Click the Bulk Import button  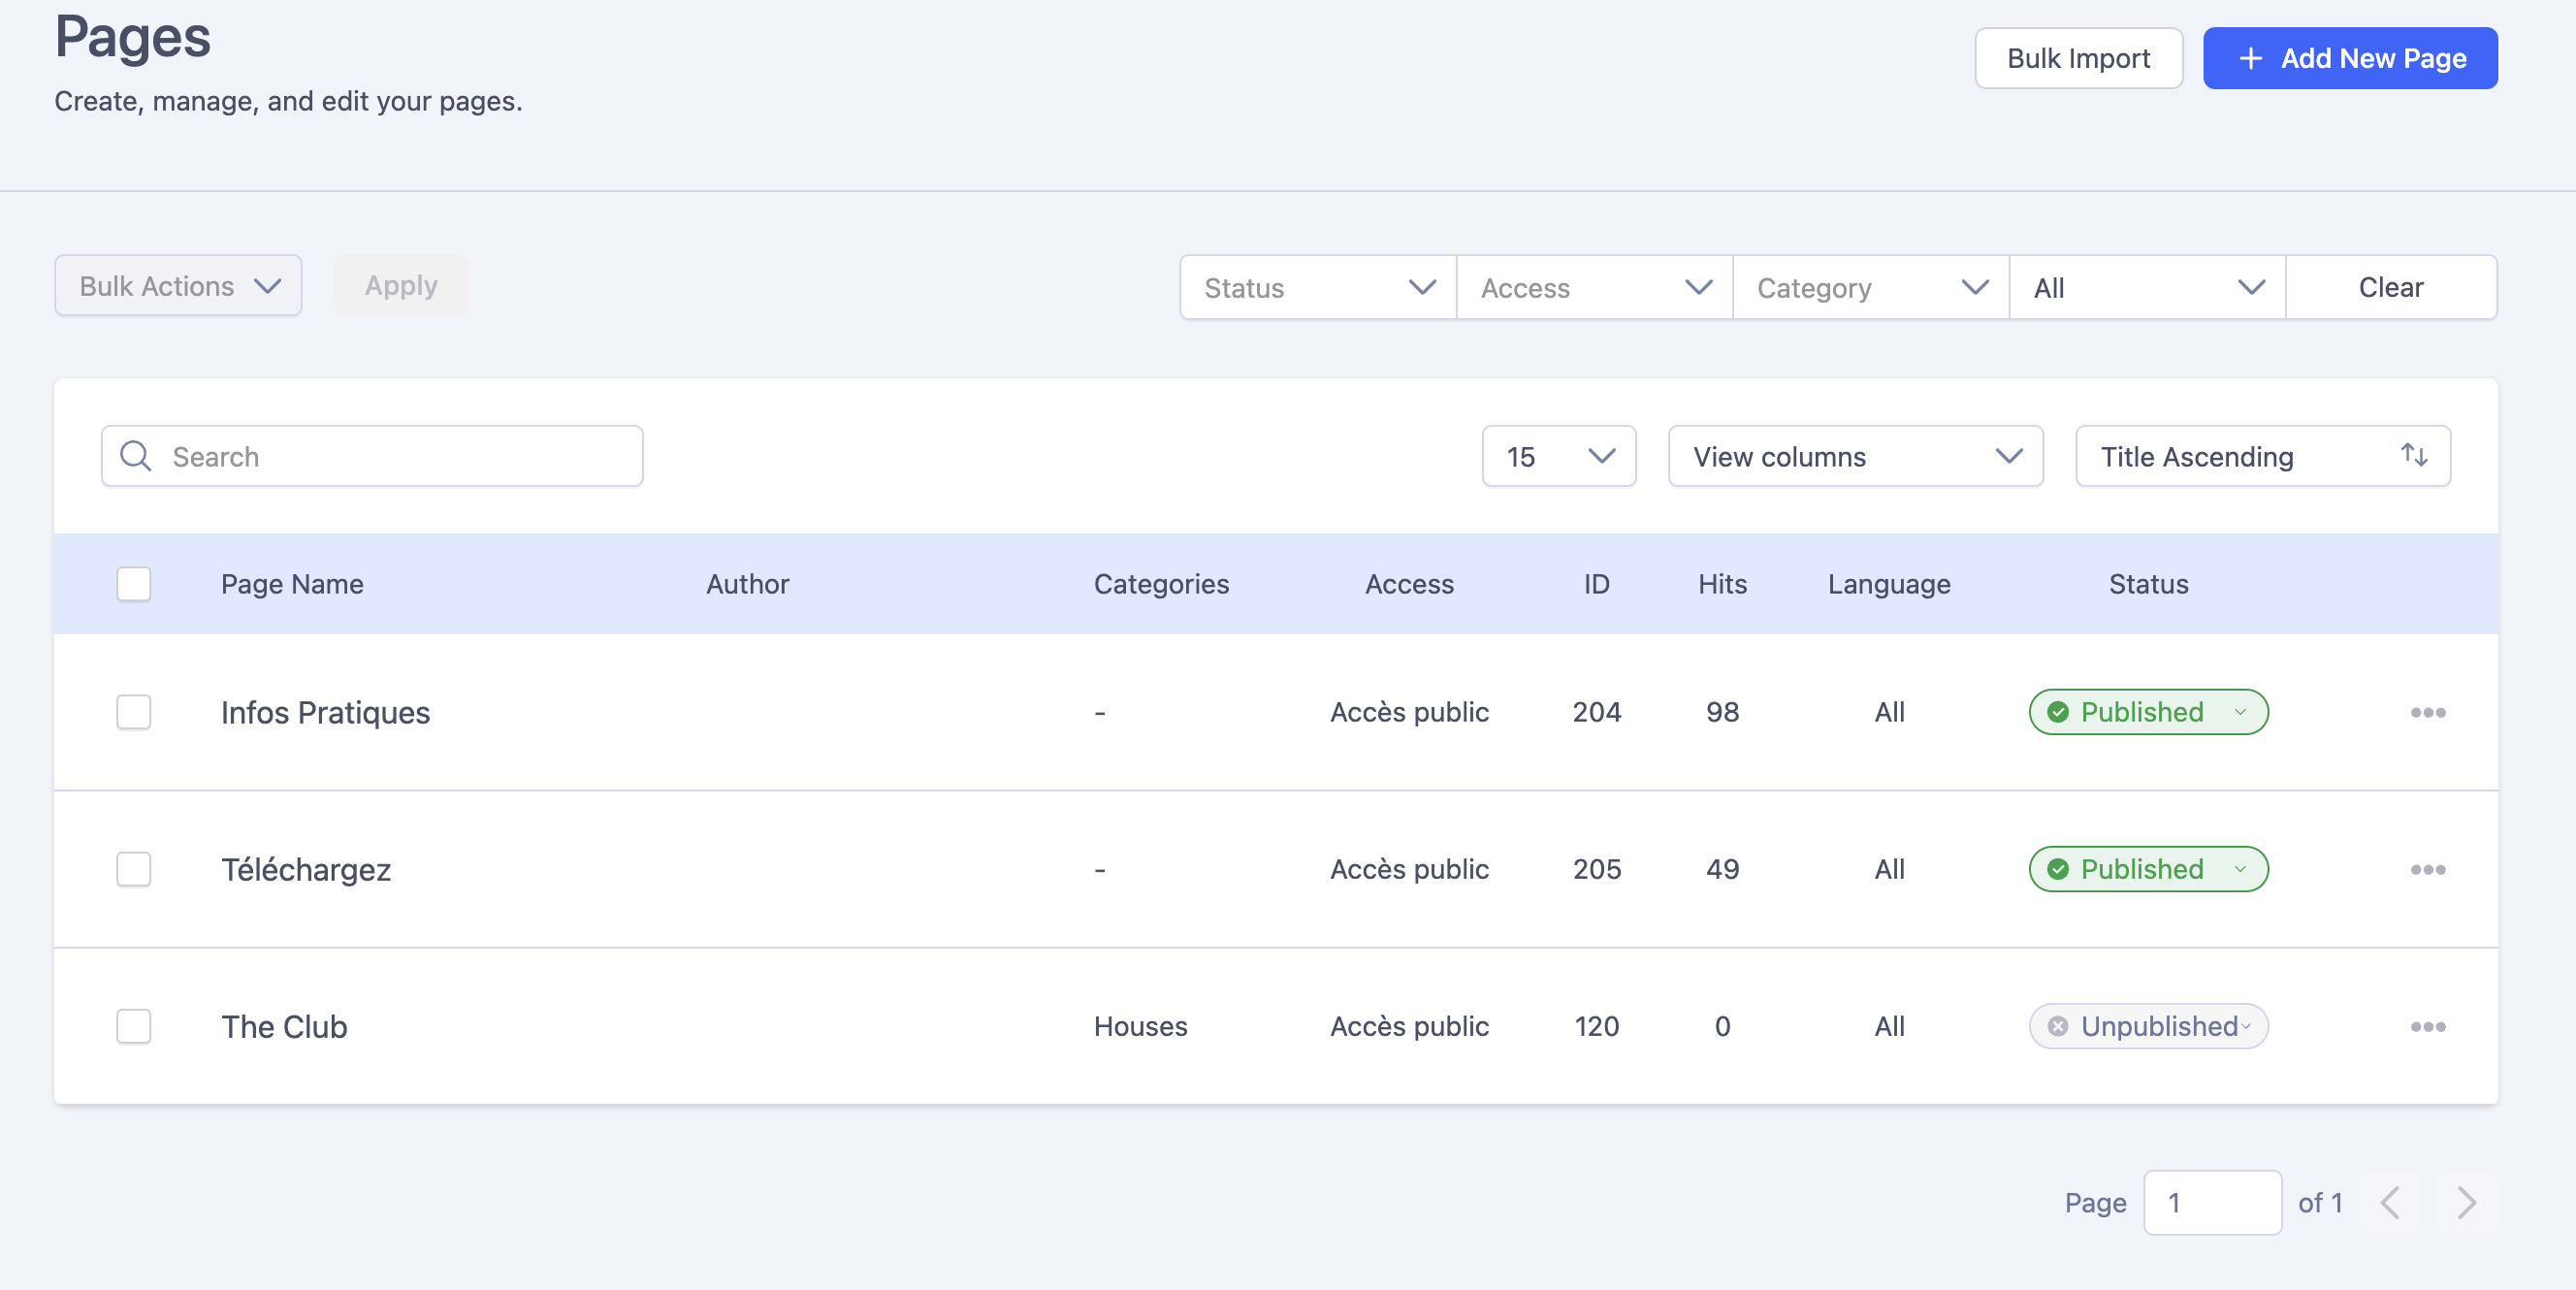2078,58
